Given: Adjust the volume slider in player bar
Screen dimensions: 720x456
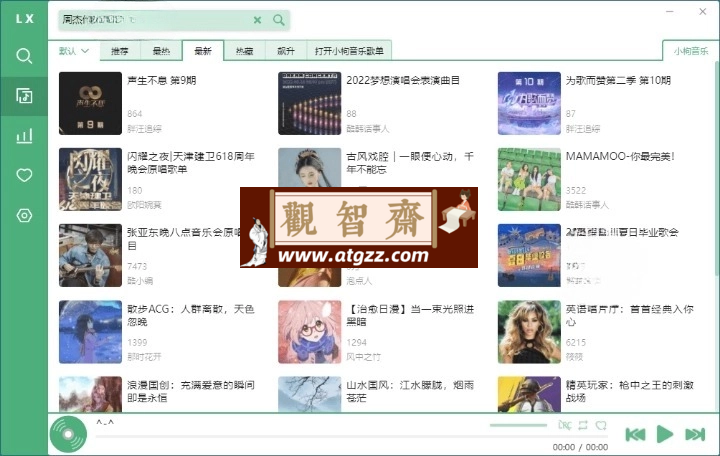Looking at the screenshot, I should point(518,425).
